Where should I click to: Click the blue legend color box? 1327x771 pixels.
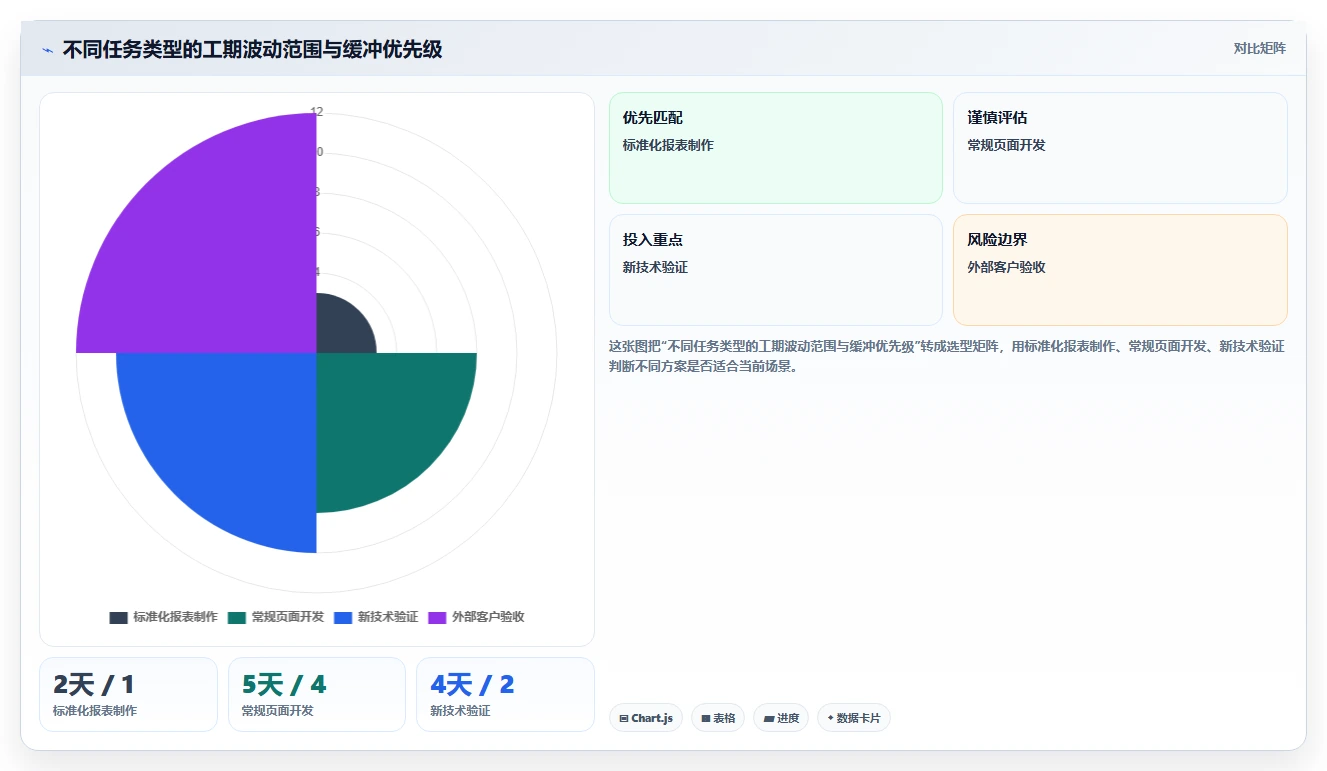343,617
